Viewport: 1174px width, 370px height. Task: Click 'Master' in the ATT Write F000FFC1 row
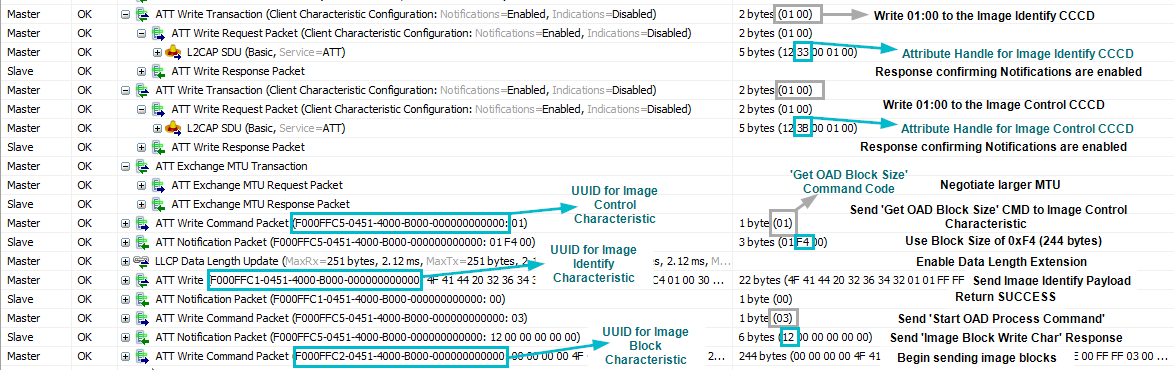(22, 279)
